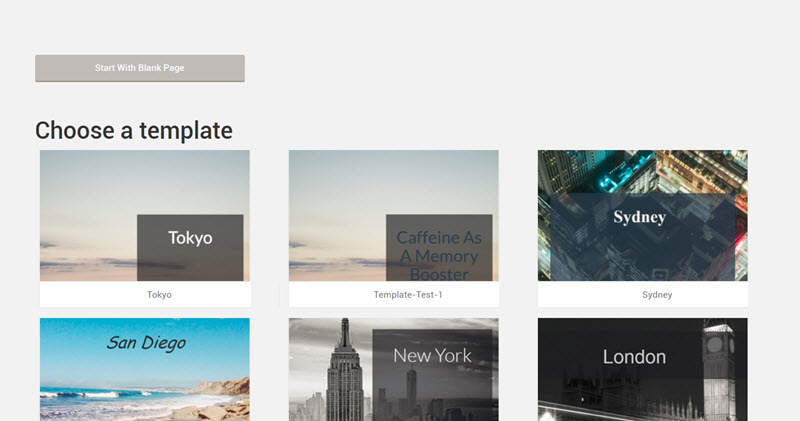Click the Template-Test-1 caption label
Image resolution: width=800 pixels, height=421 pixels.
click(408, 294)
